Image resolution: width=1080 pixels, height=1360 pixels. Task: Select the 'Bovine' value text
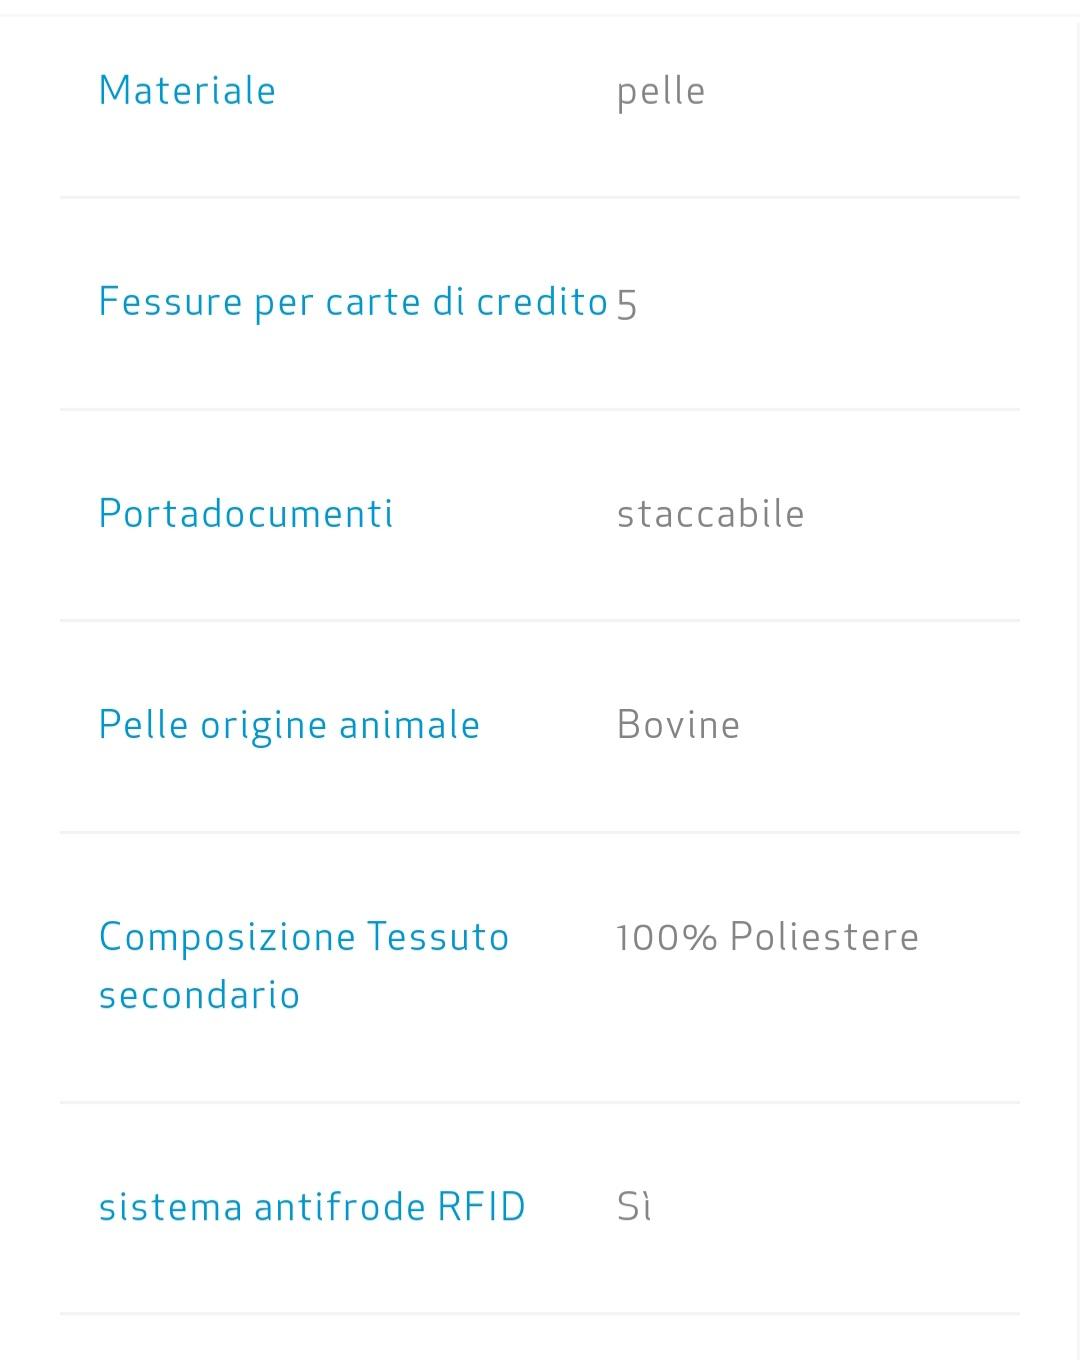678,725
